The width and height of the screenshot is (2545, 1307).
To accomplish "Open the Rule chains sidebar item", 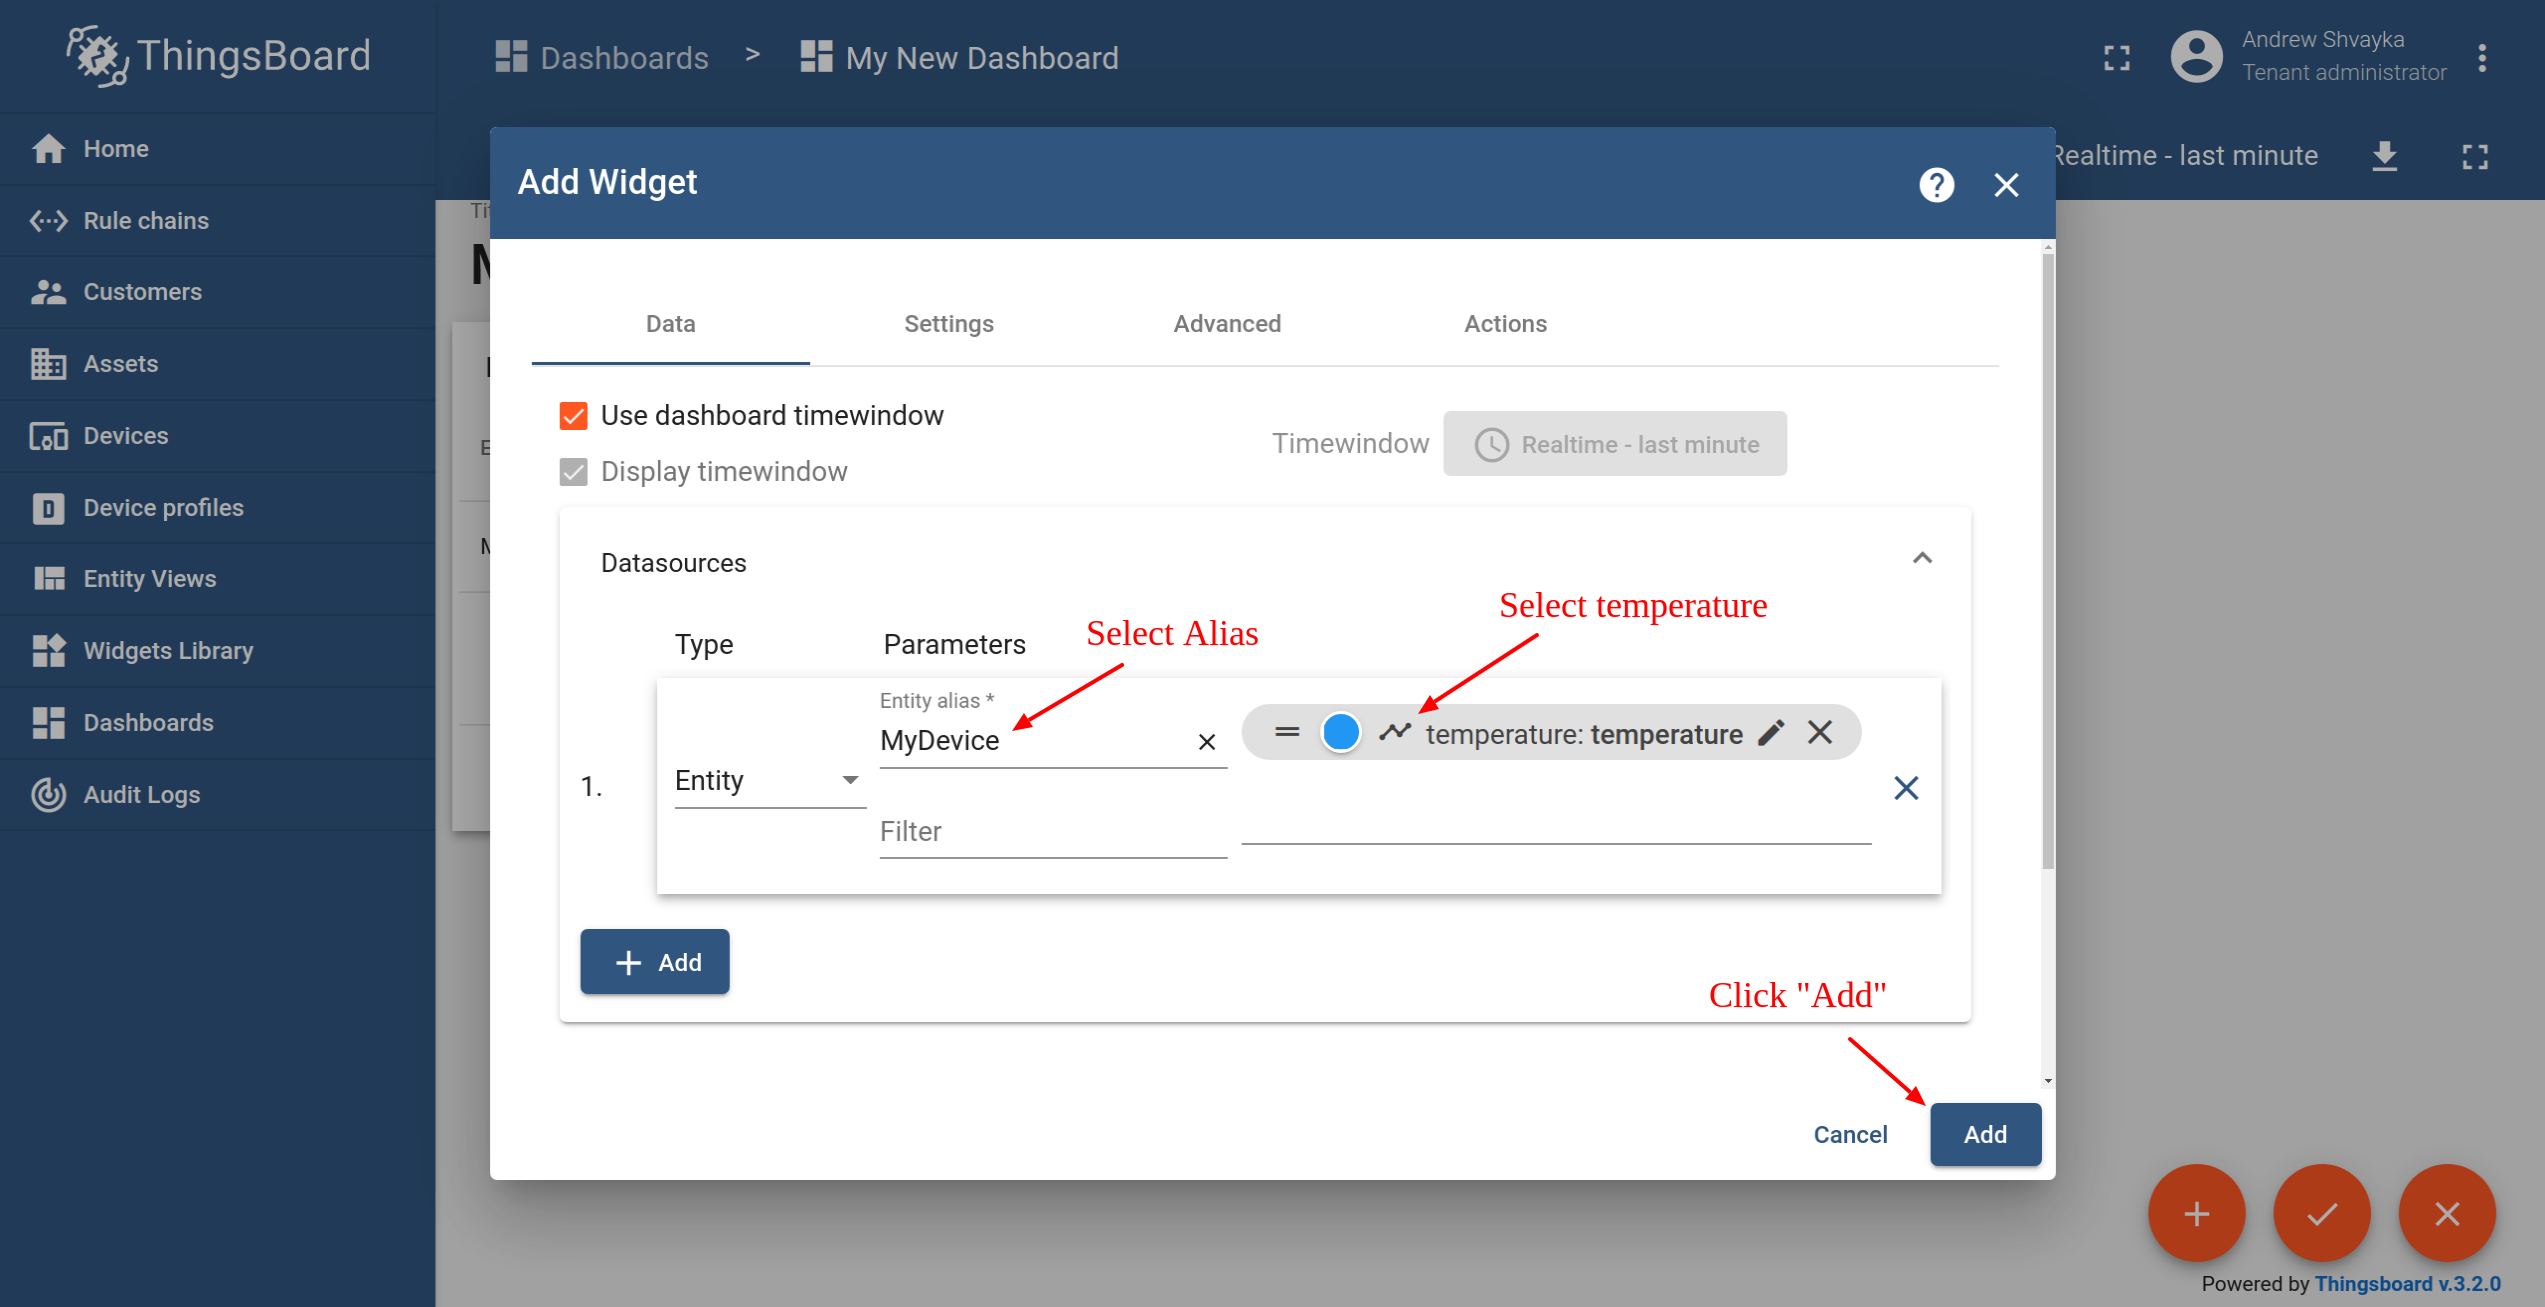I will coord(145,220).
